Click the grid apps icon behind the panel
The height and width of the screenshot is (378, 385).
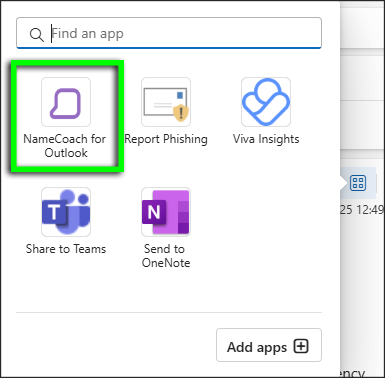click(x=358, y=183)
